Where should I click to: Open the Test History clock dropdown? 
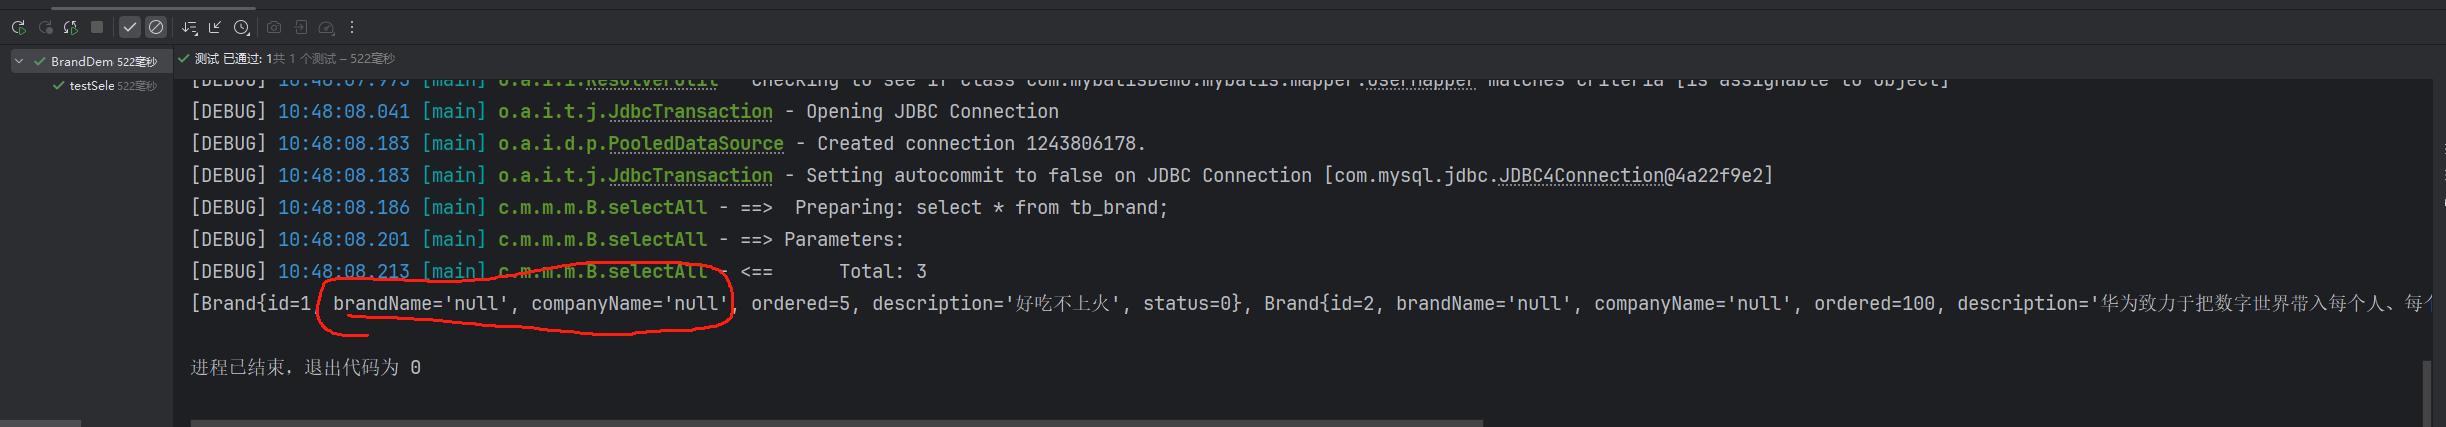click(x=242, y=27)
